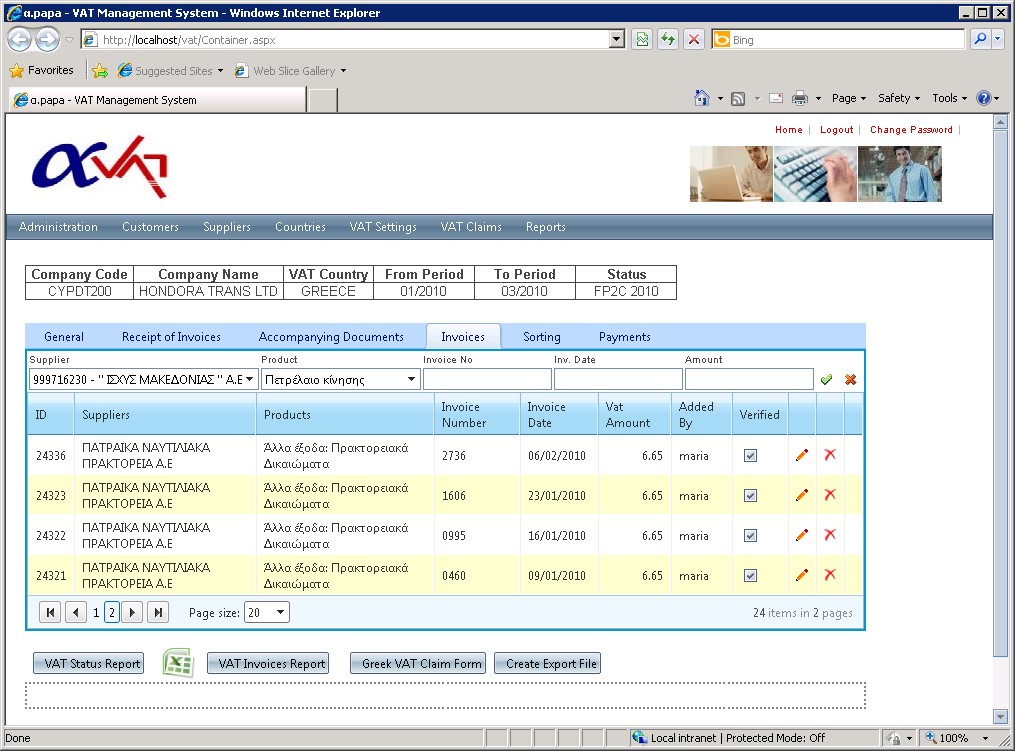Stop page loading with red X icon
1015x751 pixels.
point(693,39)
